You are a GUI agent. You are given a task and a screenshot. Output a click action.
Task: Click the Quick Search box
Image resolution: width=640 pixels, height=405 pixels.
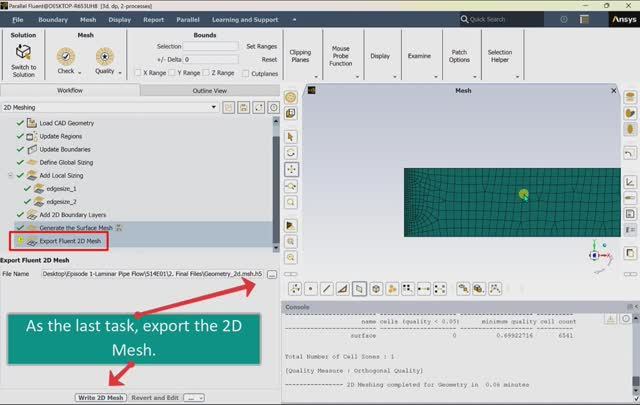click(x=502, y=19)
